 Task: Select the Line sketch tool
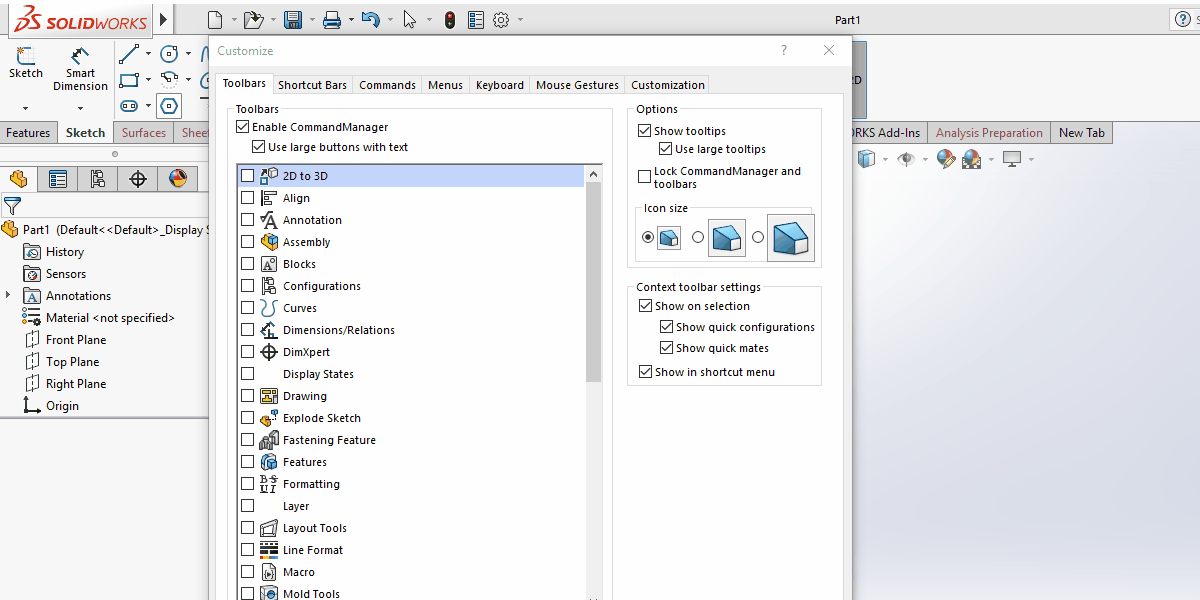tap(129, 54)
